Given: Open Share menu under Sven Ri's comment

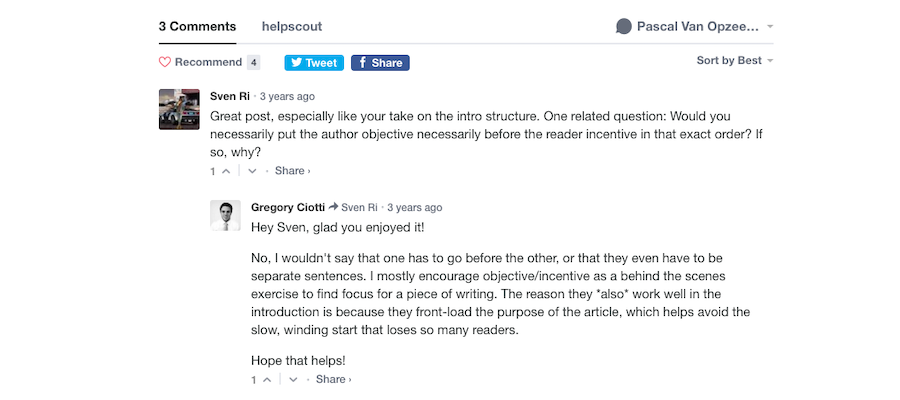Looking at the screenshot, I should click(292, 171).
